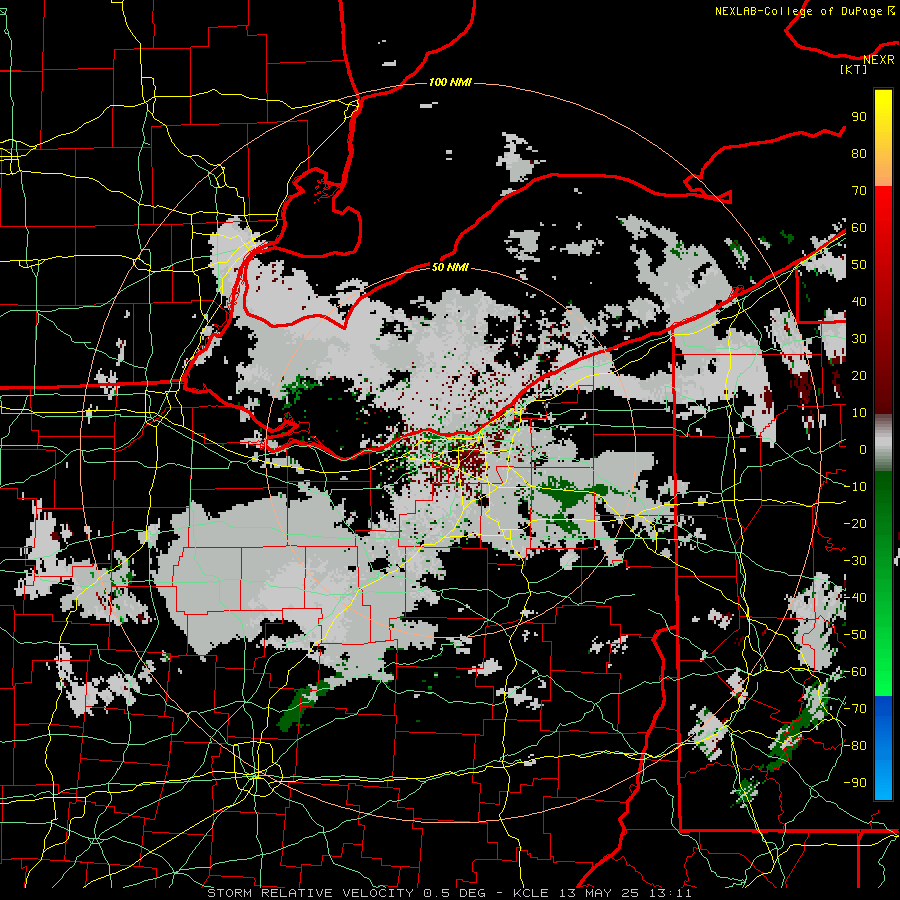Click the -20 knot label on the scale
This screenshot has height=900, width=900.
click(x=855, y=523)
